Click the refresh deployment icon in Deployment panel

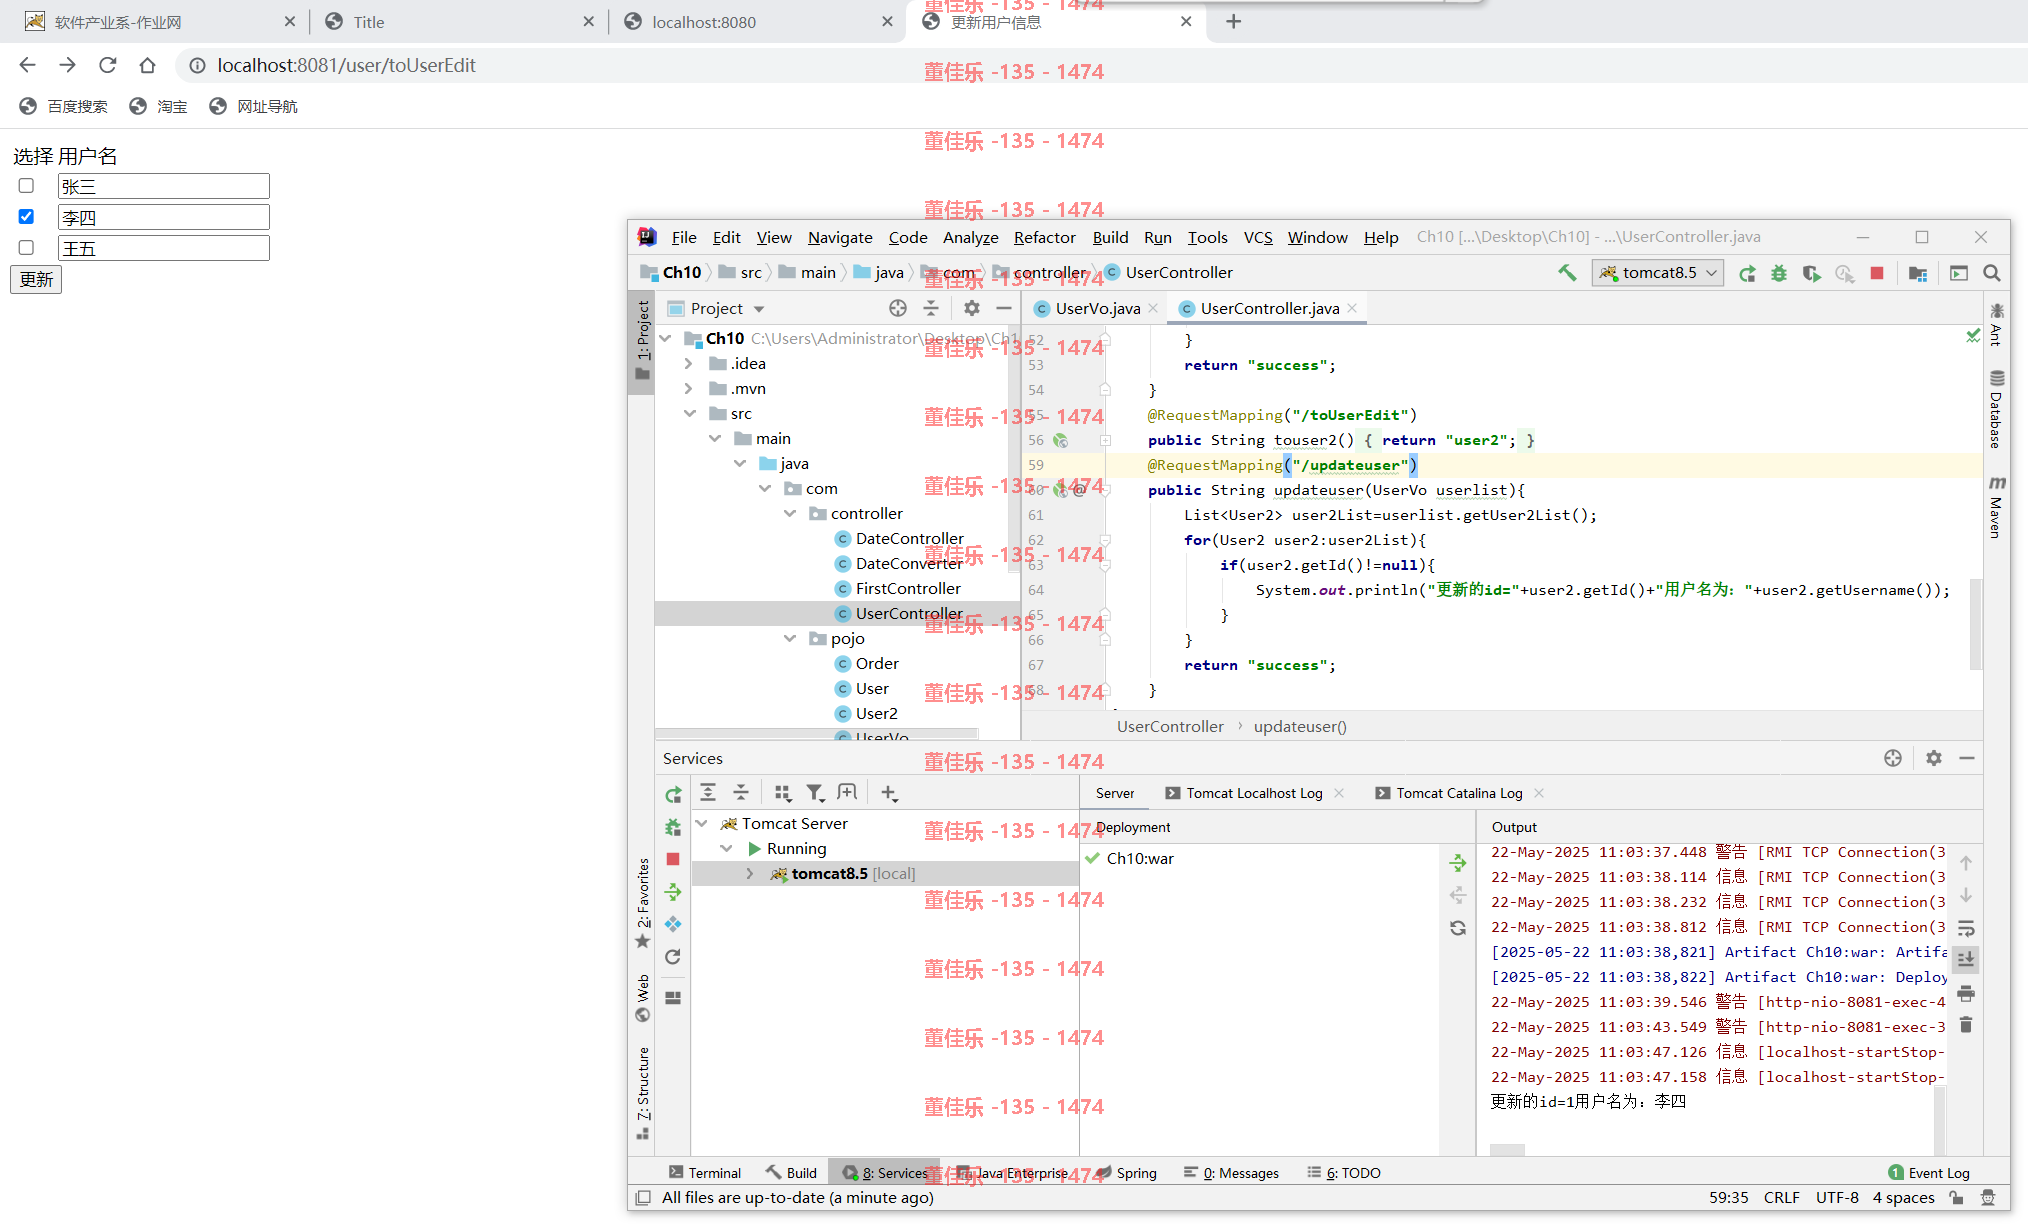coord(1458,928)
